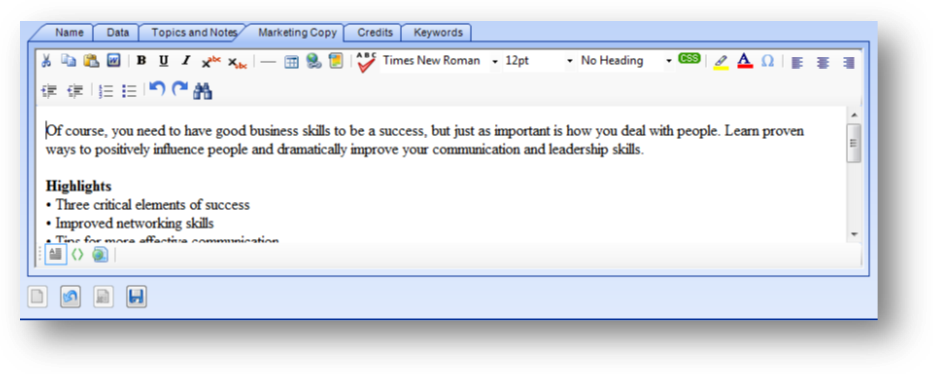Switch to the Keywords tab
This screenshot has width=933, height=374.
(437, 33)
